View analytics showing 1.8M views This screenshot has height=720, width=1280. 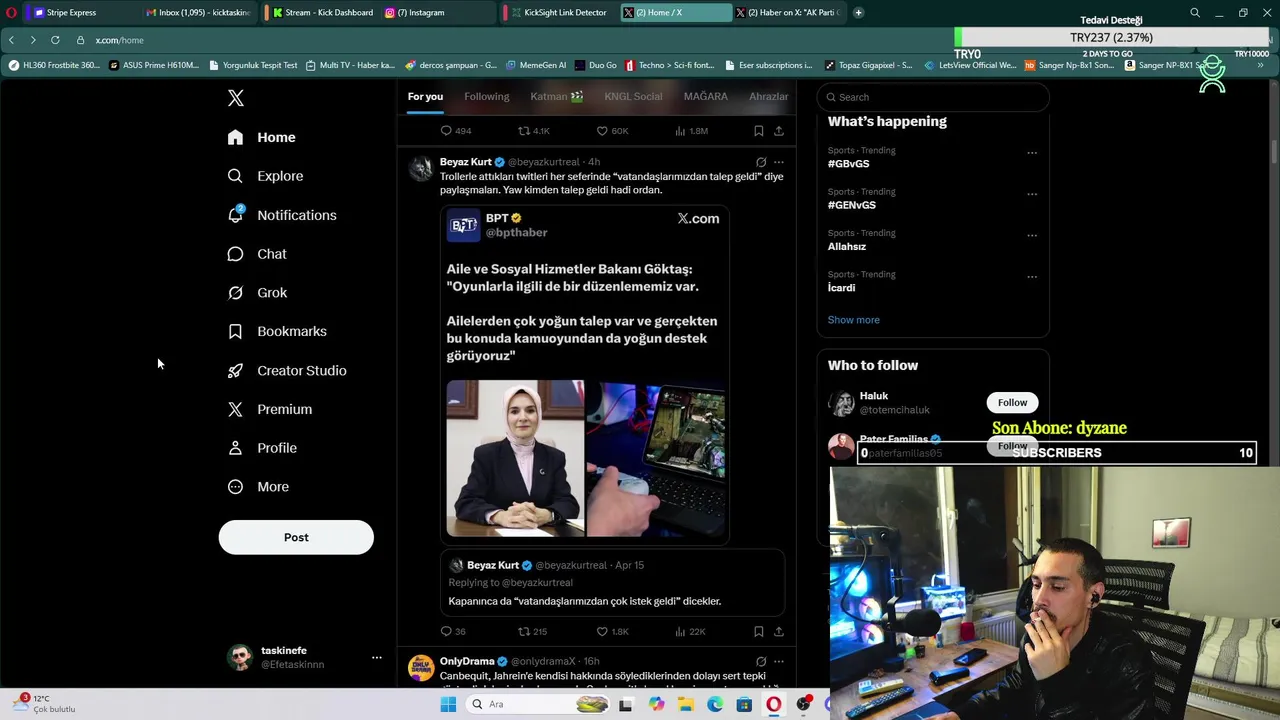pyautogui.click(x=691, y=131)
